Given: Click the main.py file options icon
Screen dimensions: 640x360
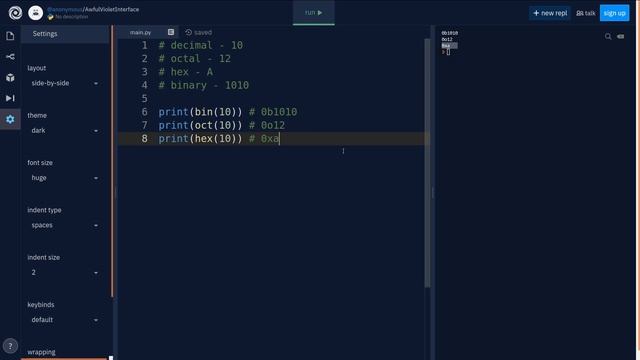Looking at the screenshot, I should [171, 32].
